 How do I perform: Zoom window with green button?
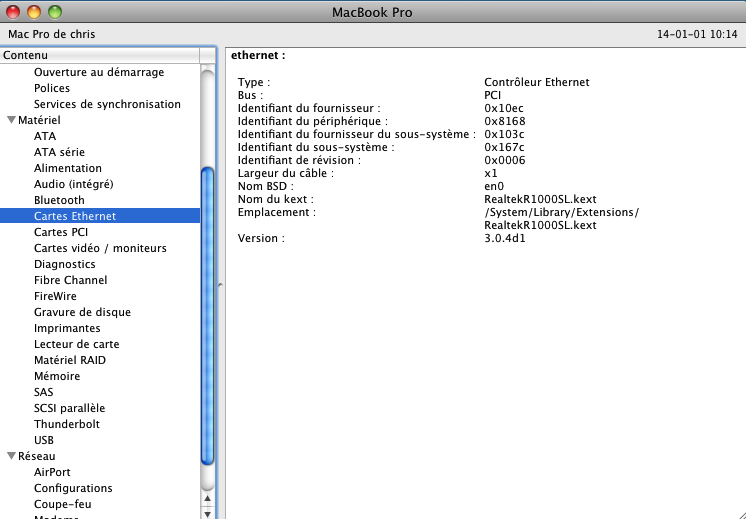55,12
